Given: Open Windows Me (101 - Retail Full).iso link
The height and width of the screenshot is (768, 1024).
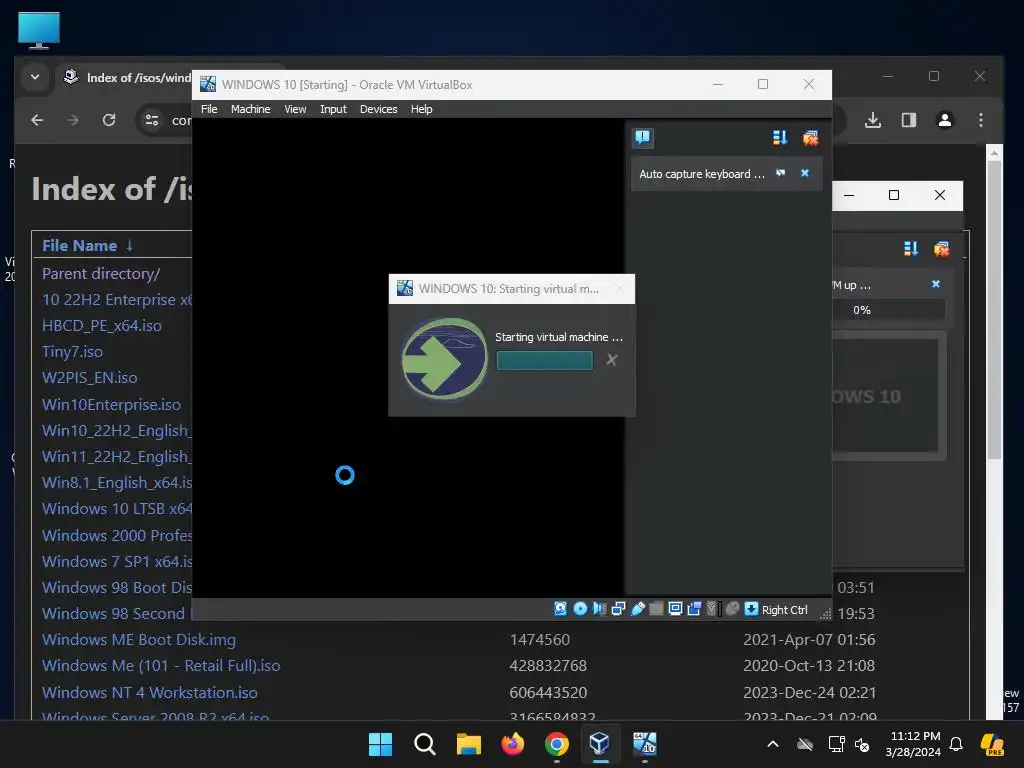Looking at the screenshot, I should coord(161,665).
